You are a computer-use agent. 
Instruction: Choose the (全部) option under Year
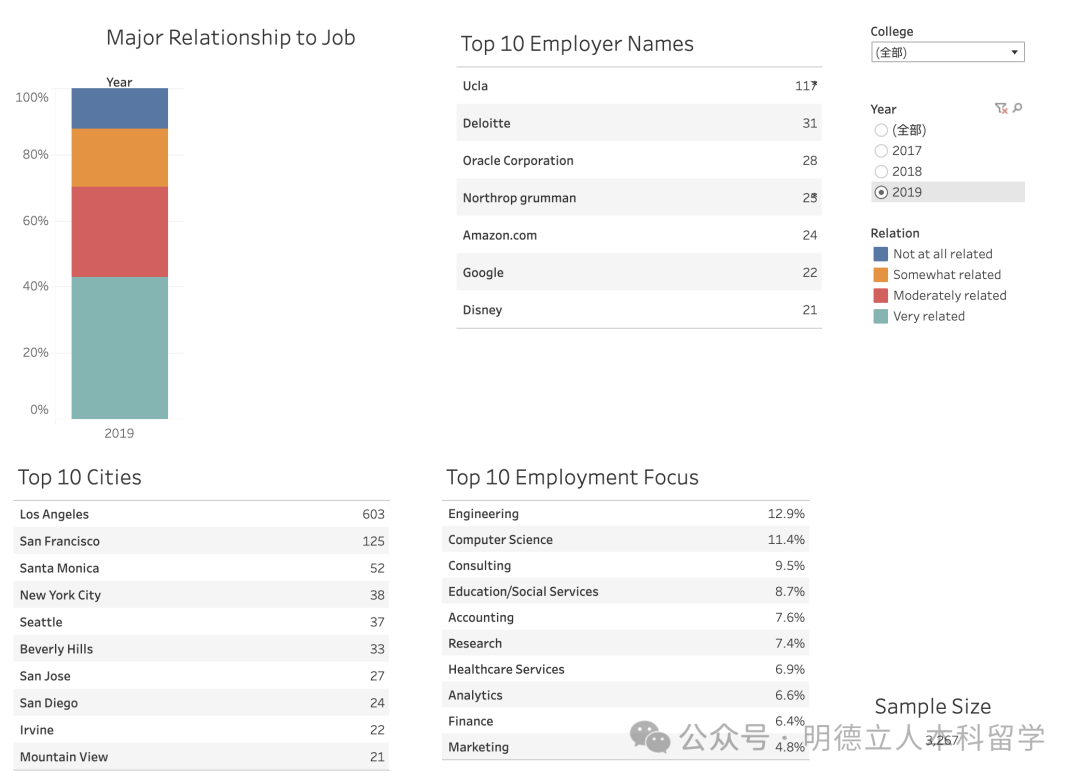click(881, 130)
